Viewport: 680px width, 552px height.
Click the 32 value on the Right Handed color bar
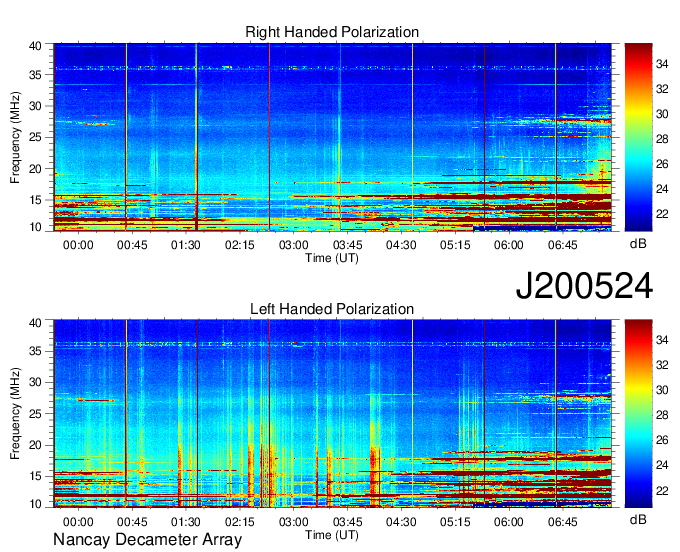tap(662, 89)
